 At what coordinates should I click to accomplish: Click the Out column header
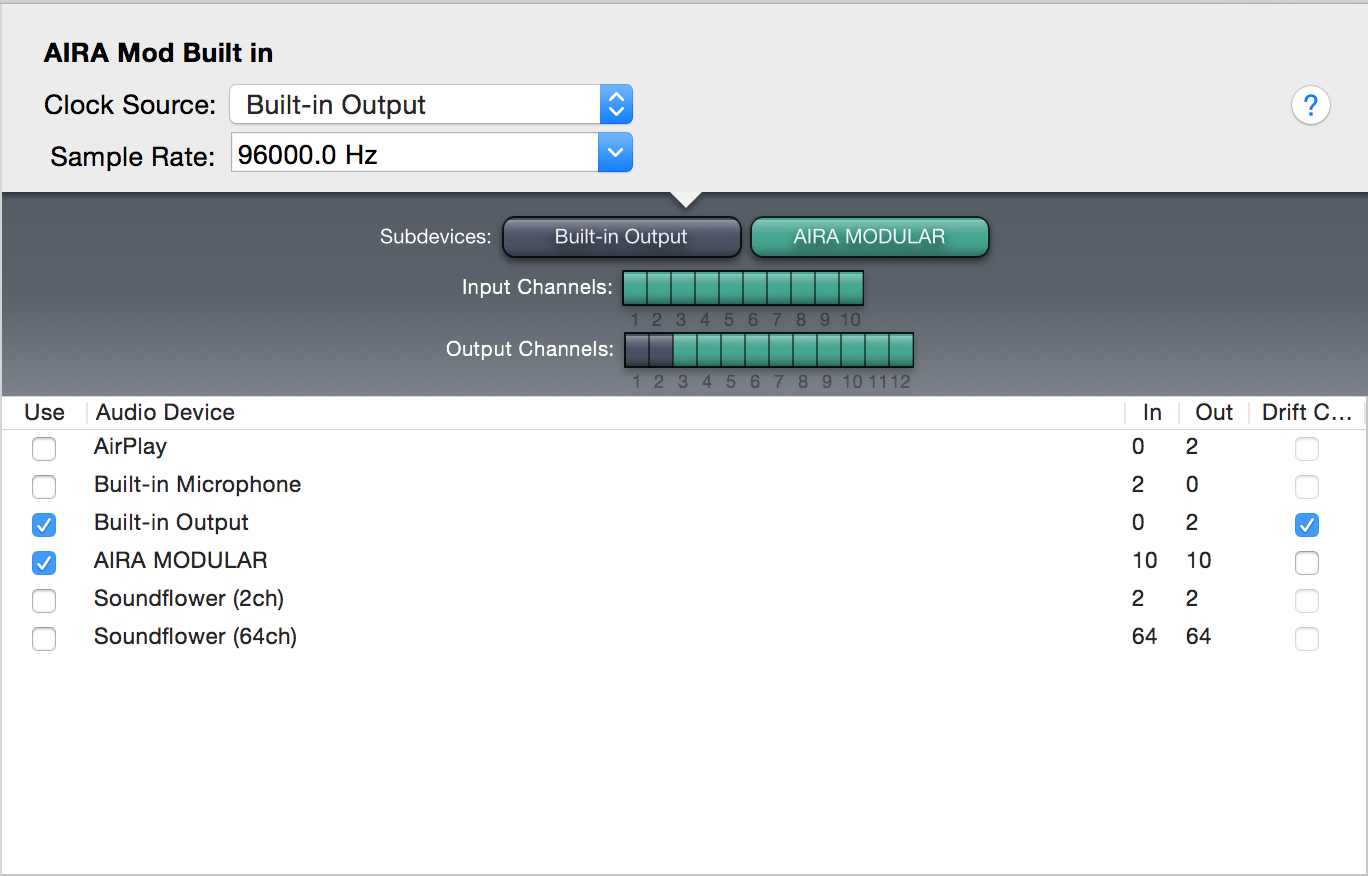(x=1214, y=413)
